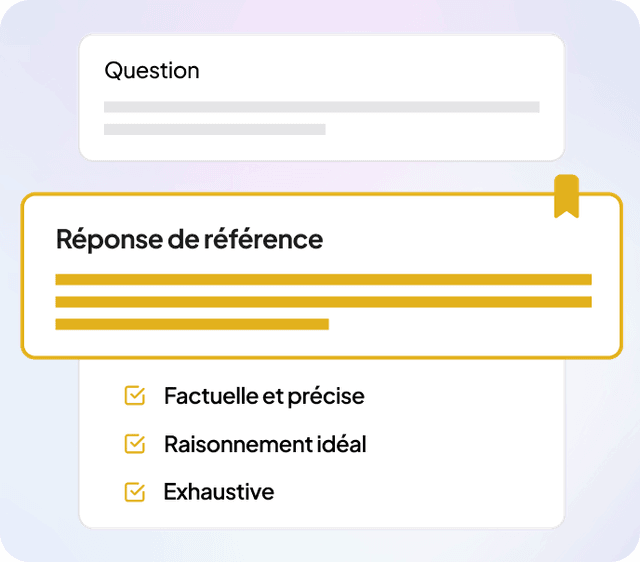Toggle the "Factuelle et précise" checkbox
640x562 pixels.
(x=135, y=395)
